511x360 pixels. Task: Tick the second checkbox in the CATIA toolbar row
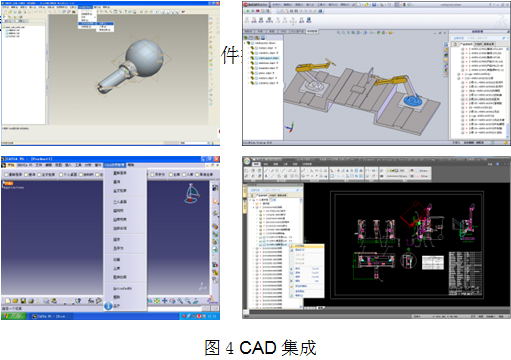click(26, 175)
